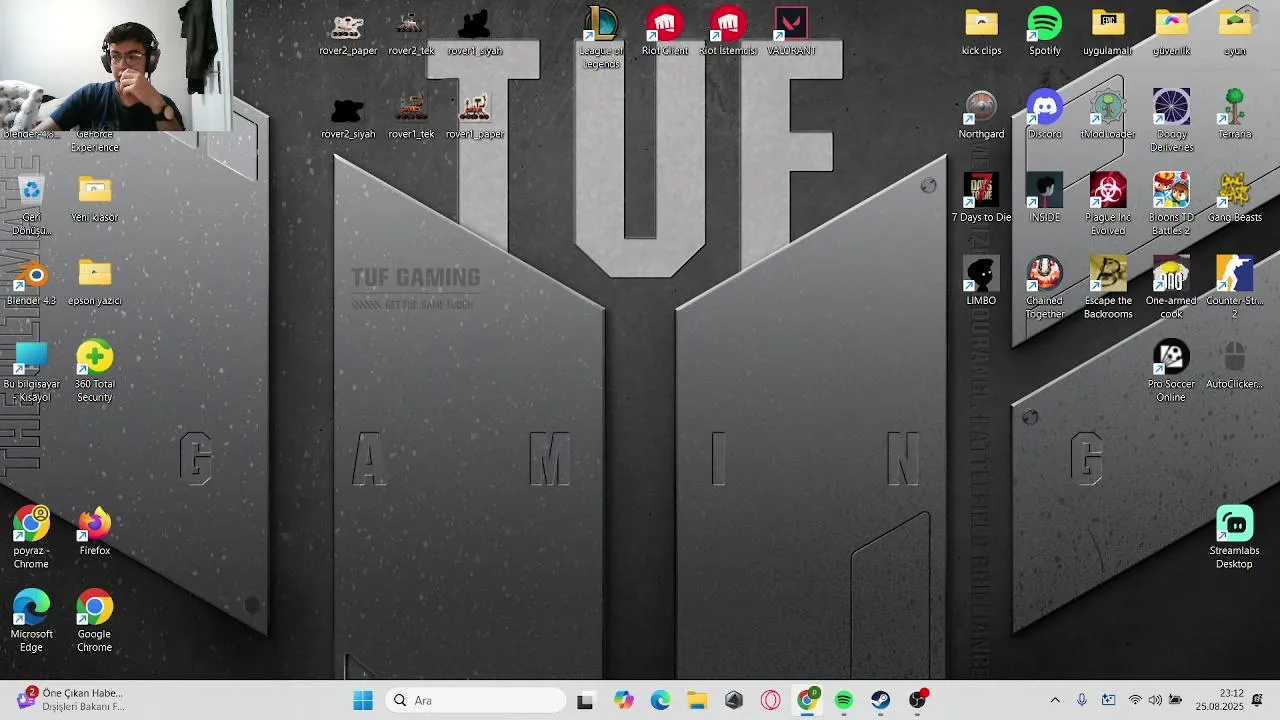Launch the Google Chrome desktop shortcut
The image size is (1280, 720).
[95, 622]
